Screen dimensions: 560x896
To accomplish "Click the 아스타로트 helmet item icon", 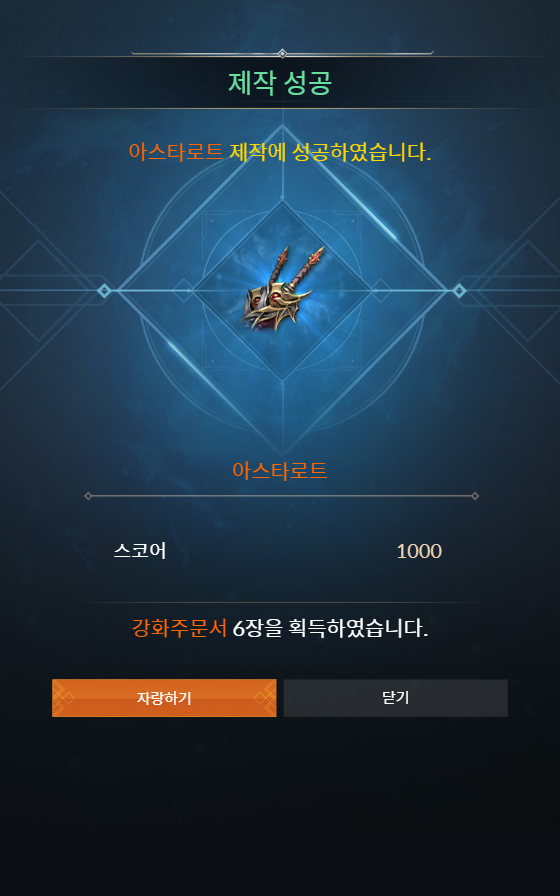I will [x=282, y=289].
